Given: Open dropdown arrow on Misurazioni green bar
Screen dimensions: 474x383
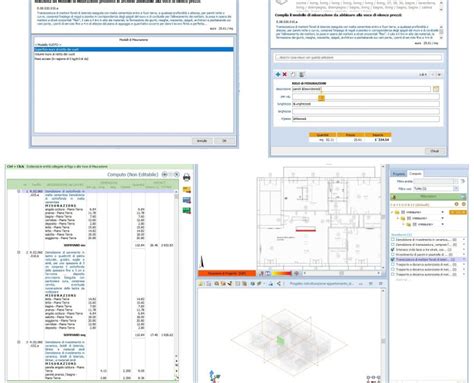Looking at the screenshot, I should pyautogui.click(x=463, y=197).
